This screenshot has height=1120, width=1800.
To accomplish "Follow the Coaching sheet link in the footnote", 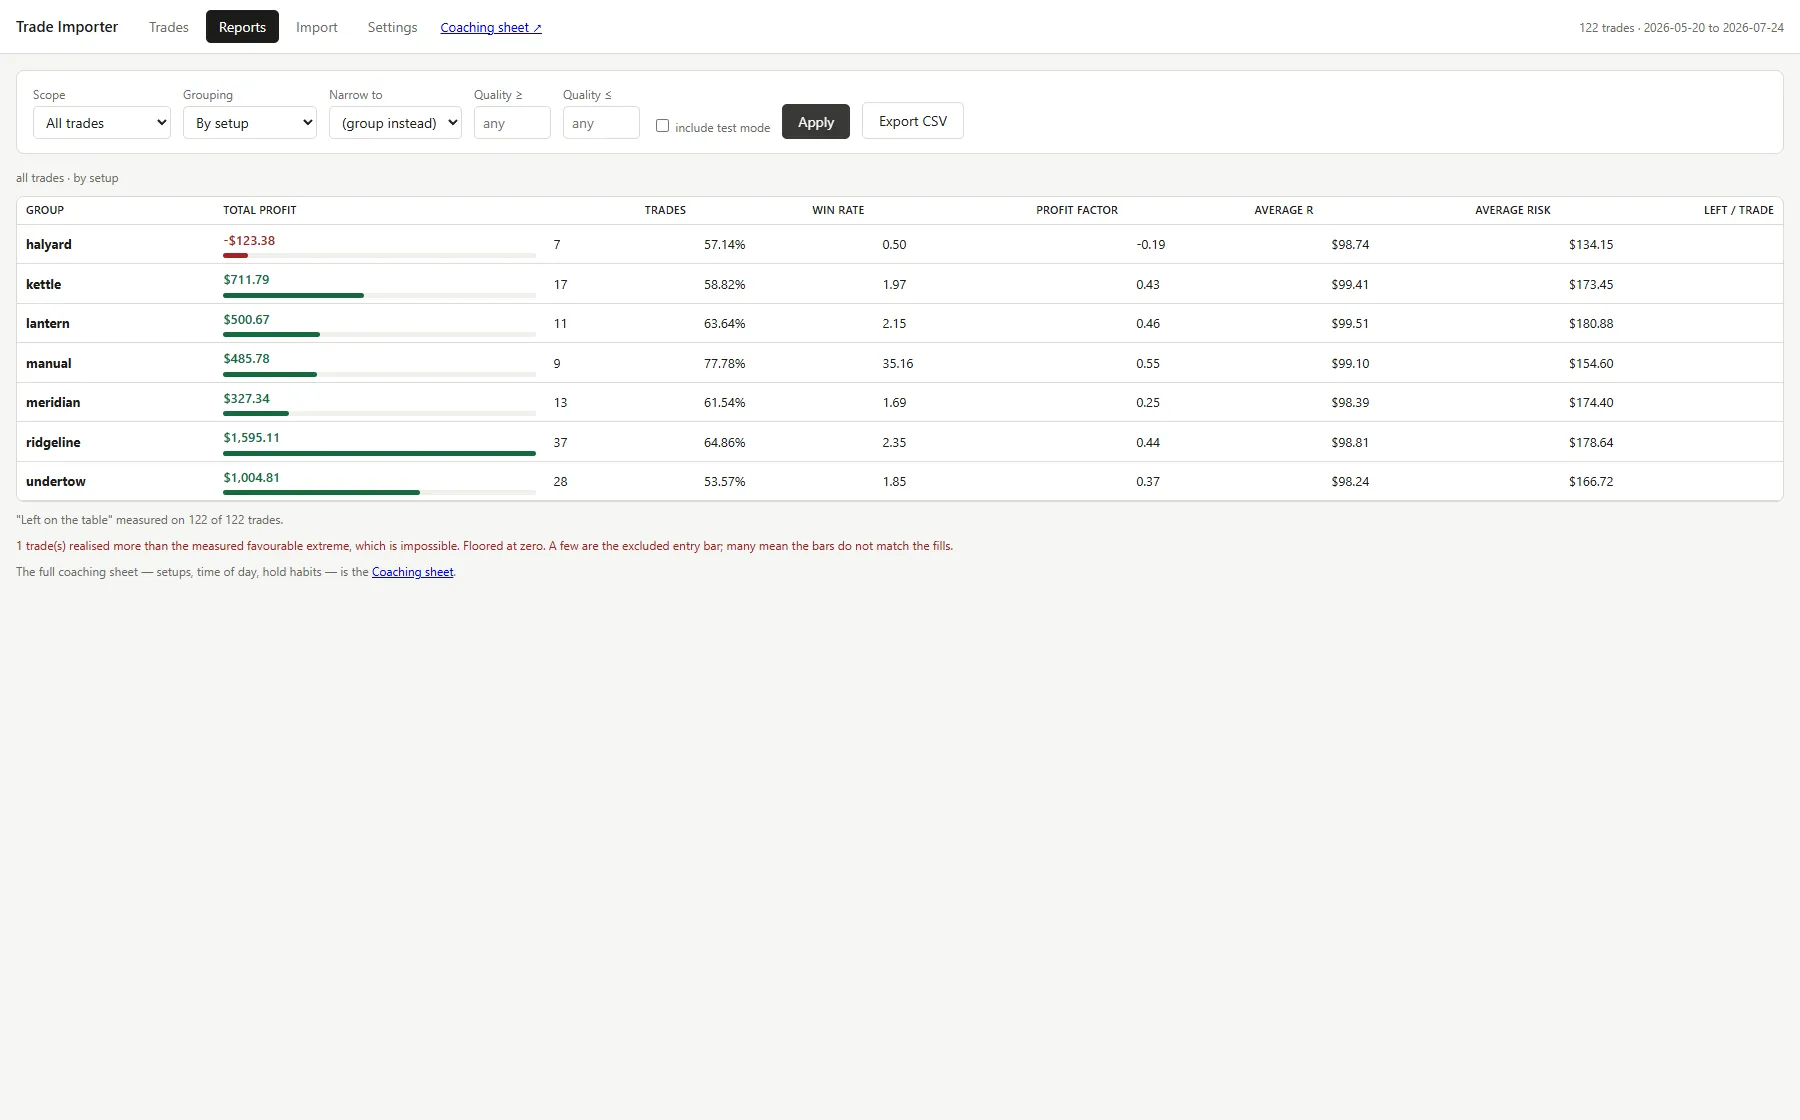I will [413, 572].
